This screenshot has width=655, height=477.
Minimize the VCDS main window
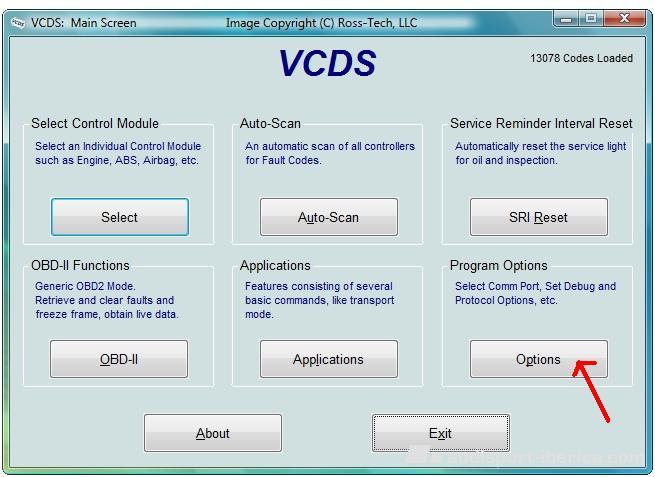(566, 19)
